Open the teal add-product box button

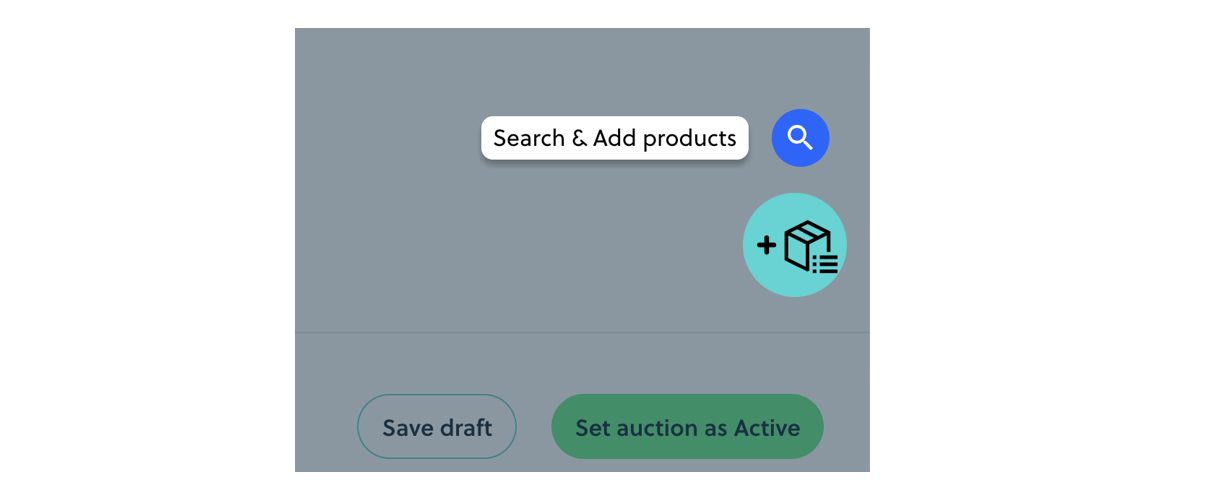coord(795,245)
